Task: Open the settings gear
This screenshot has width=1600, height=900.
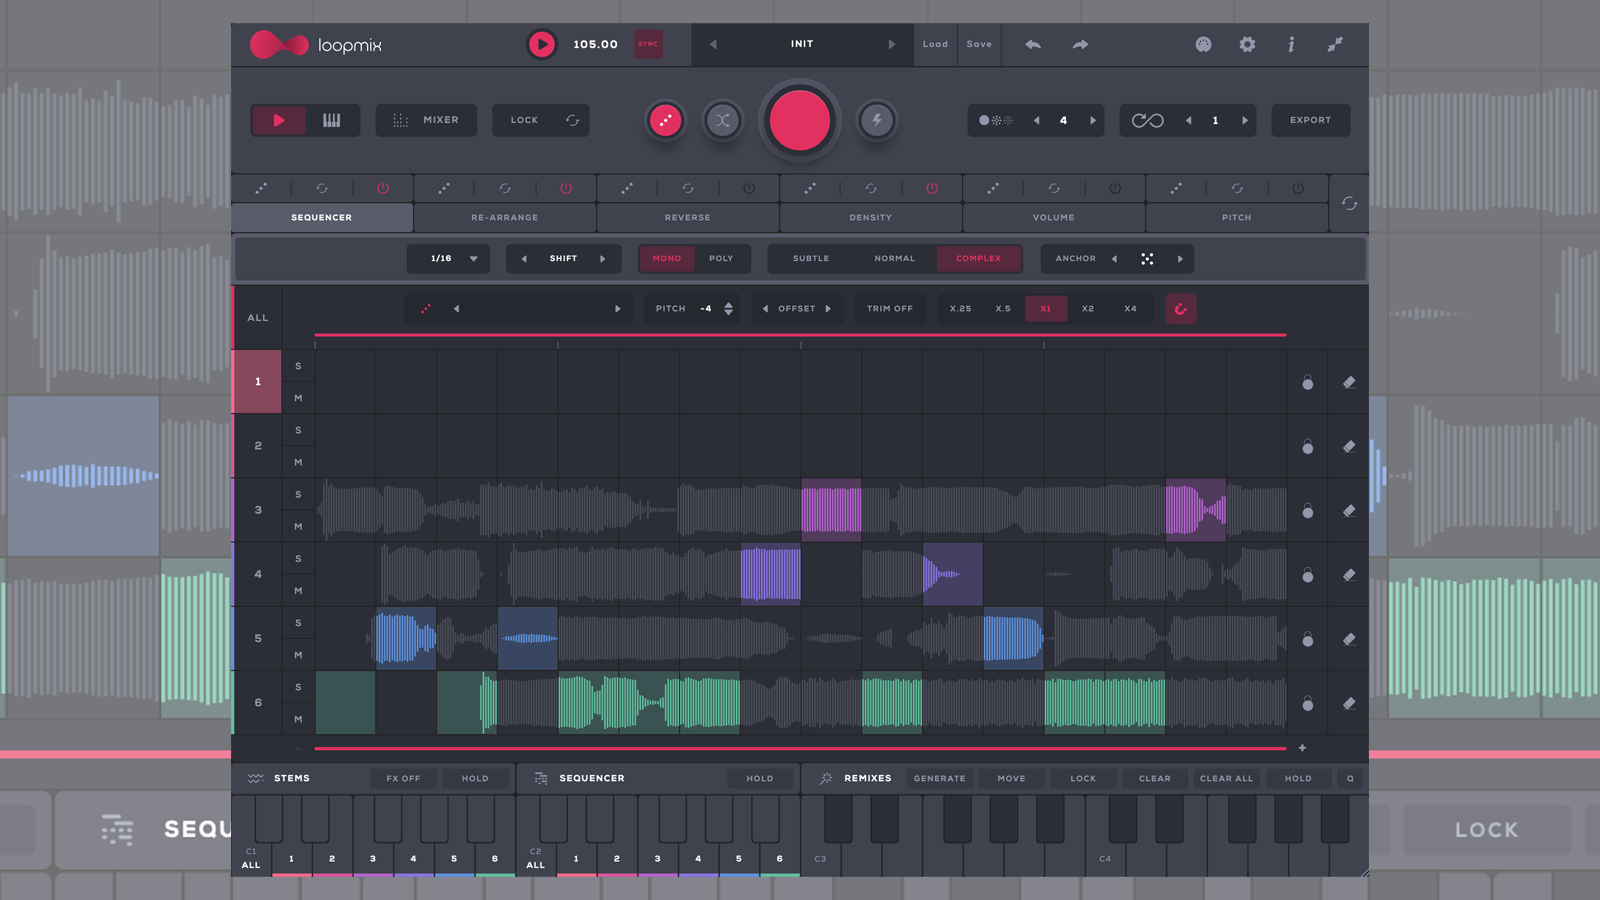Action: pyautogui.click(x=1247, y=44)
